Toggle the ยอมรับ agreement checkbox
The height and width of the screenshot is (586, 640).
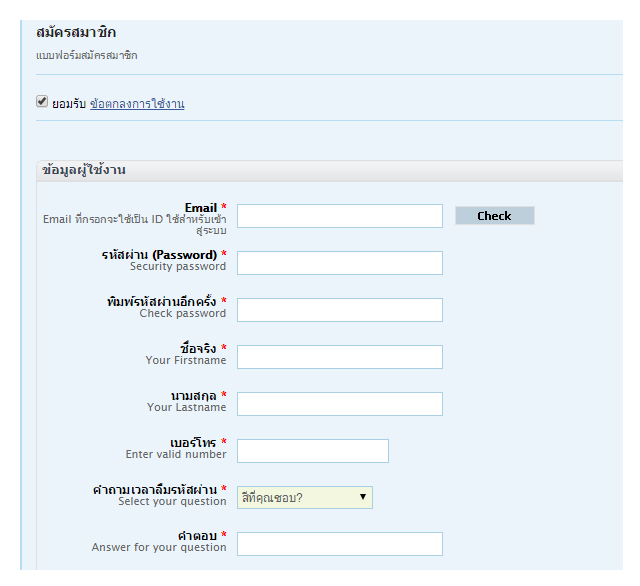42,101
